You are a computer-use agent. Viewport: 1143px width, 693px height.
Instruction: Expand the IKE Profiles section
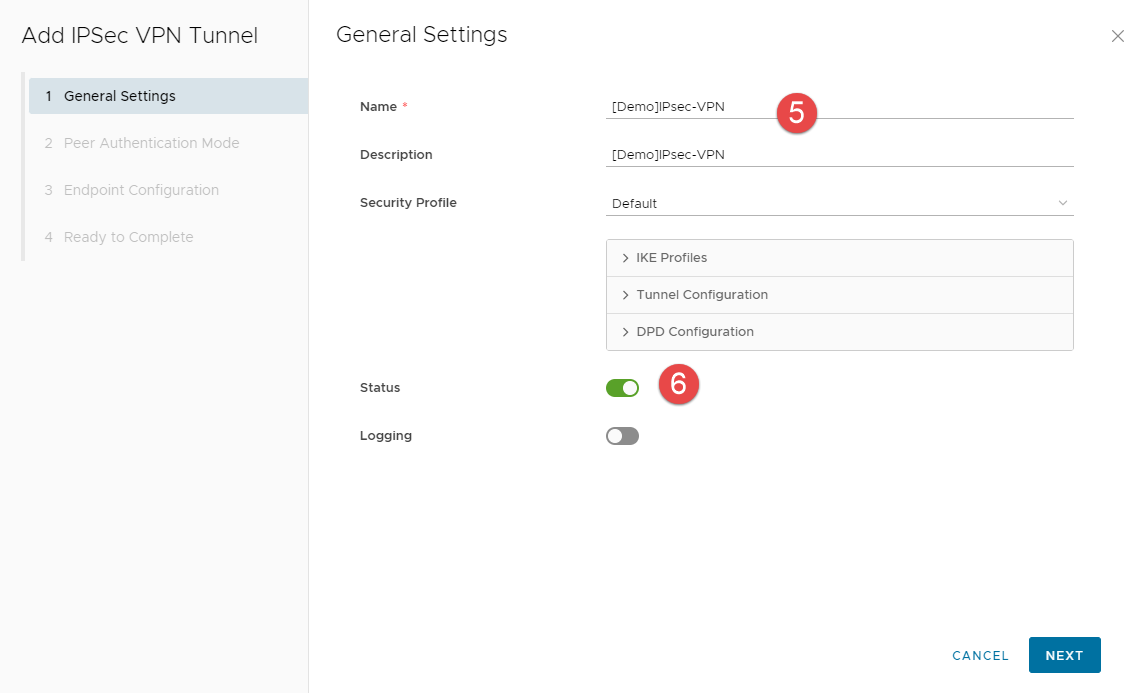(672, 258)
